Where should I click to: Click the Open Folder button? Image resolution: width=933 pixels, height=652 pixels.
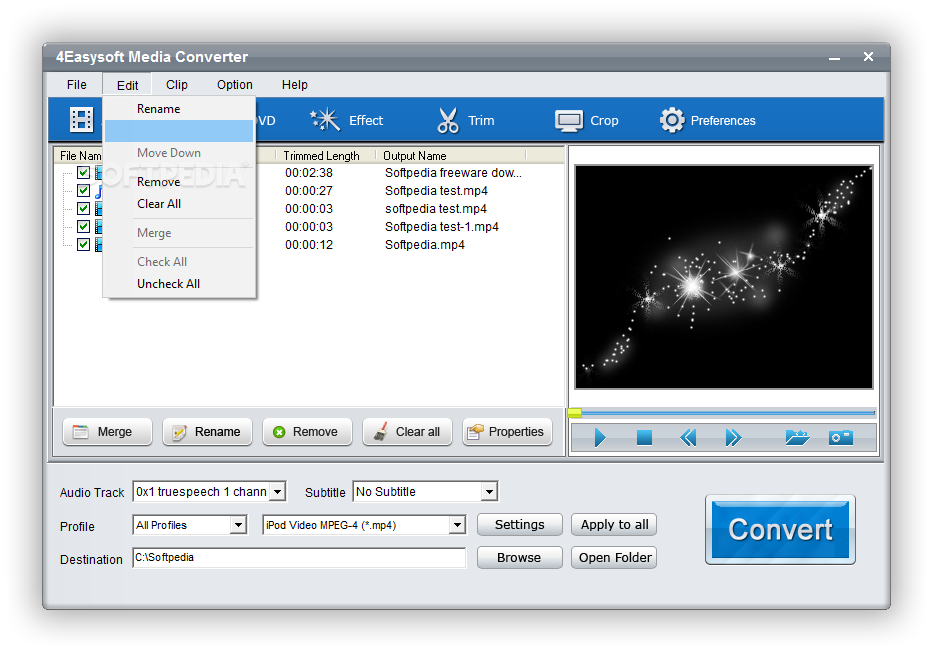coord(614,557)
